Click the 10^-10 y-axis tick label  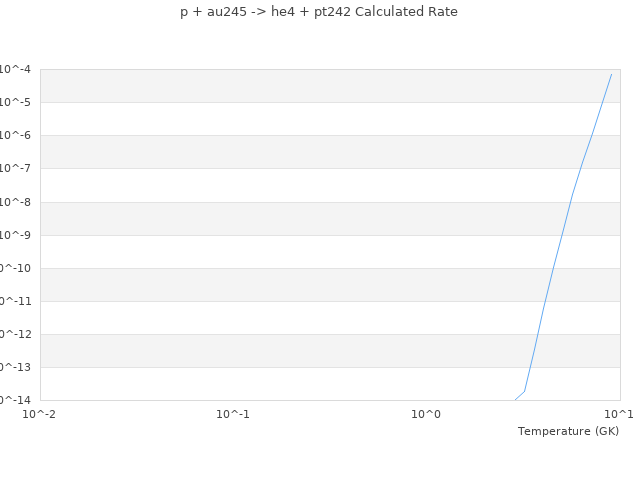pos(15,268)
